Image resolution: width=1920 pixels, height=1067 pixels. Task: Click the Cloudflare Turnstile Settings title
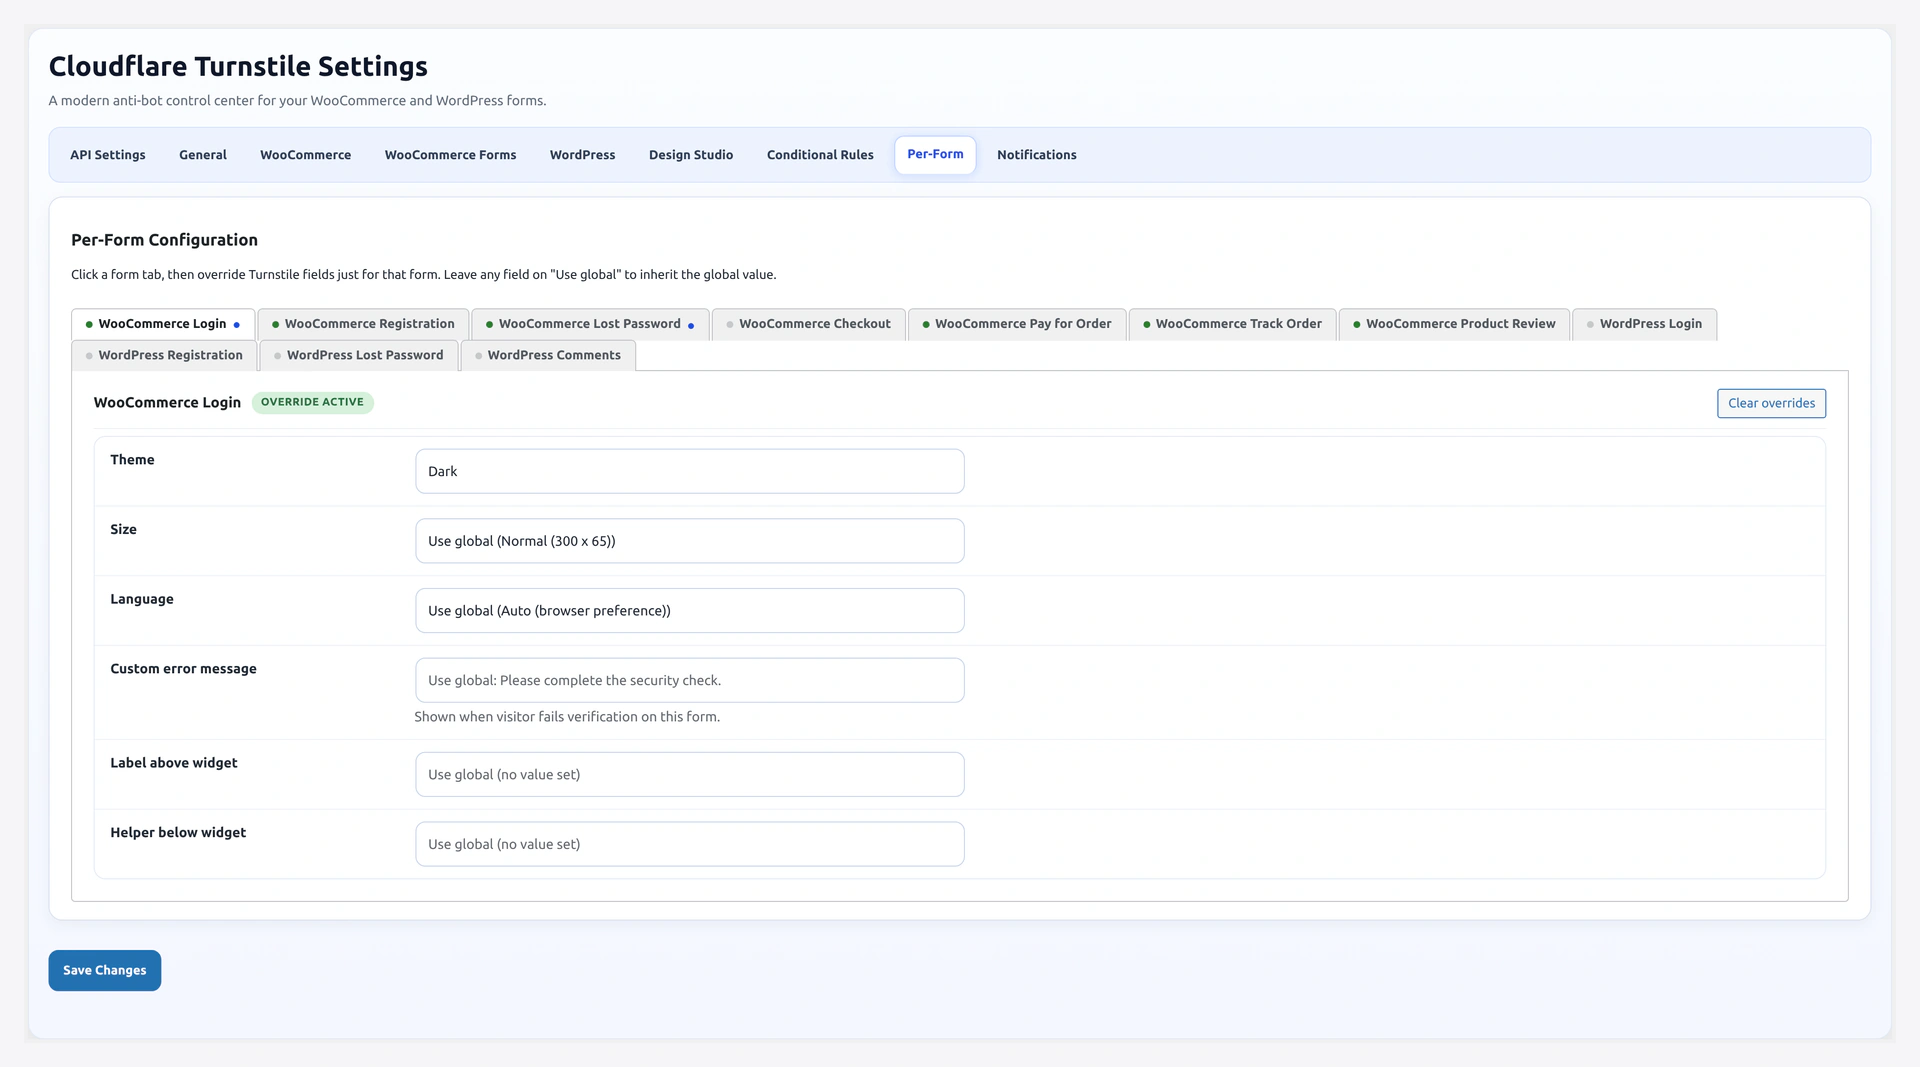[x=238, y=66]
